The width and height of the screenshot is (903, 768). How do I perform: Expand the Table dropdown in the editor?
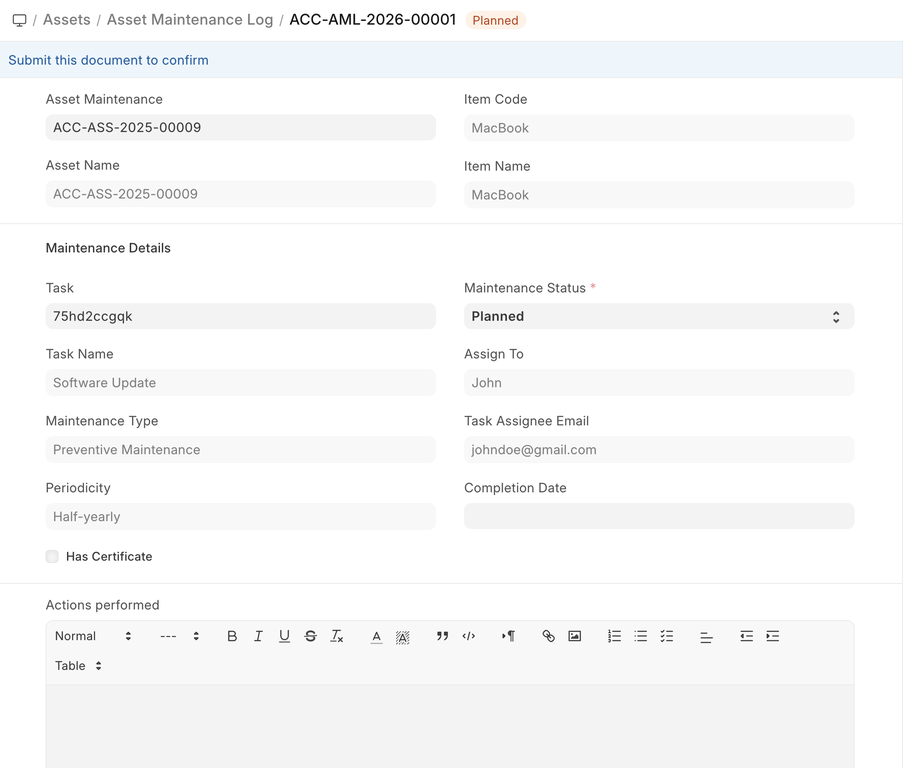(x=78, y=666)
